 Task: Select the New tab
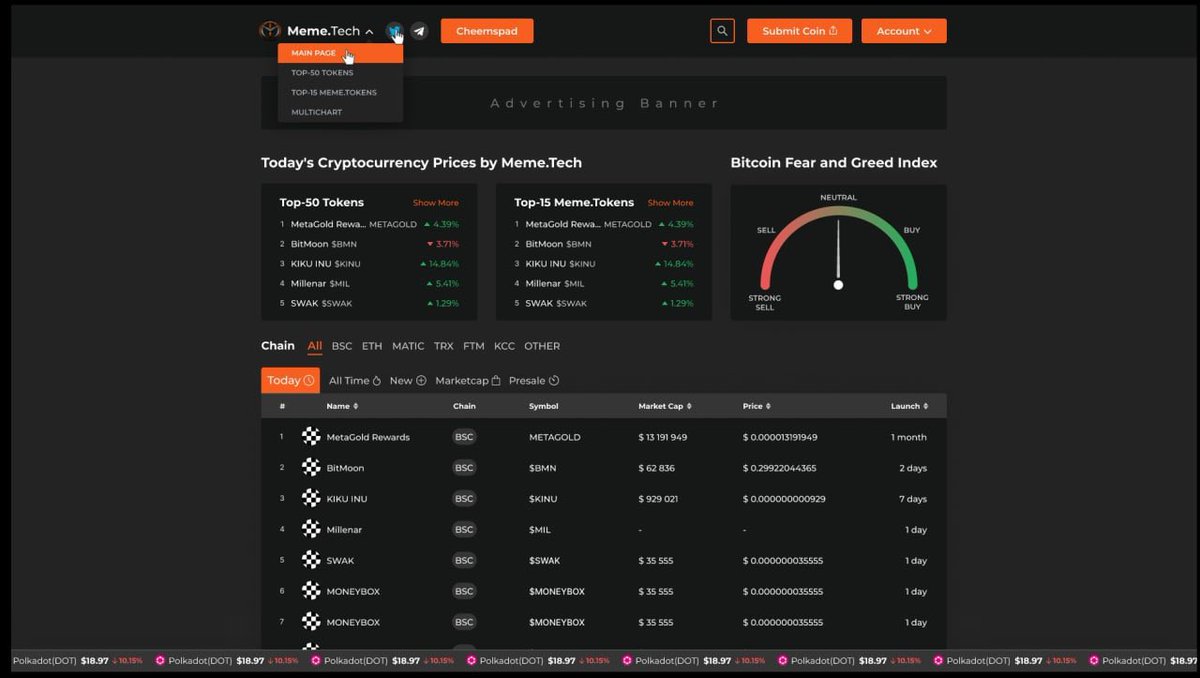[408, 381]
